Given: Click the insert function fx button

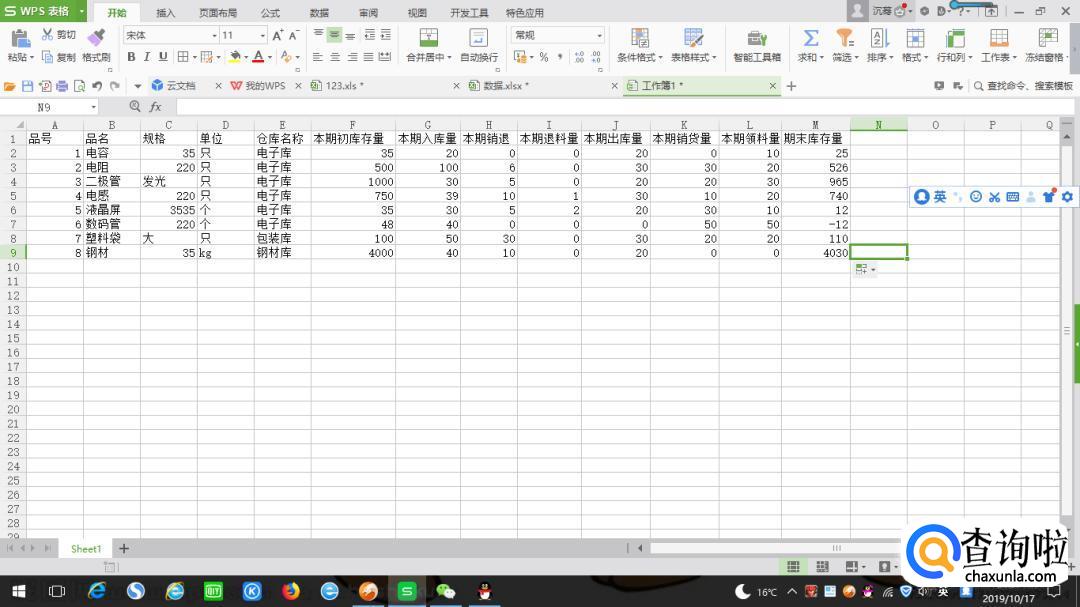Looking at the screenshot, I should point(156,107).
